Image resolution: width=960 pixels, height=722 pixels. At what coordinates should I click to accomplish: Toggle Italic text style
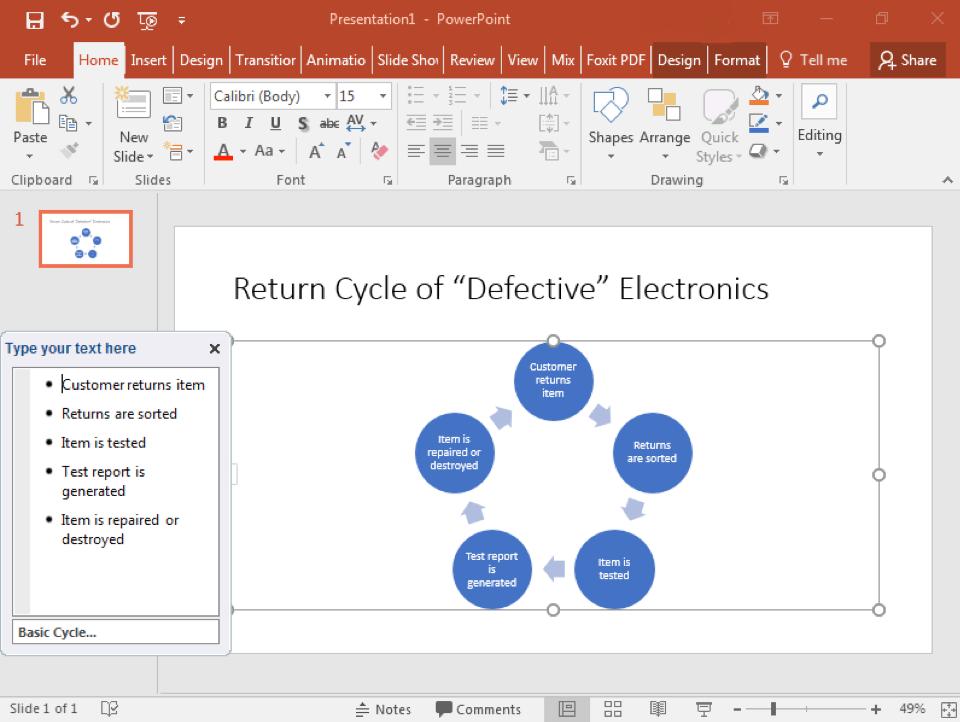click(249, 124)
